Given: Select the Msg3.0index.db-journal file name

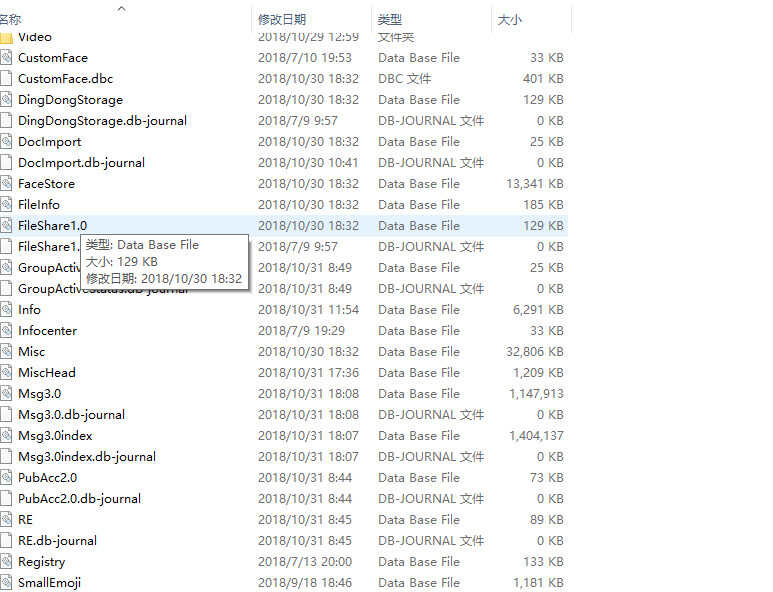Looking at the screenshot, I should (x=87, y=457).
